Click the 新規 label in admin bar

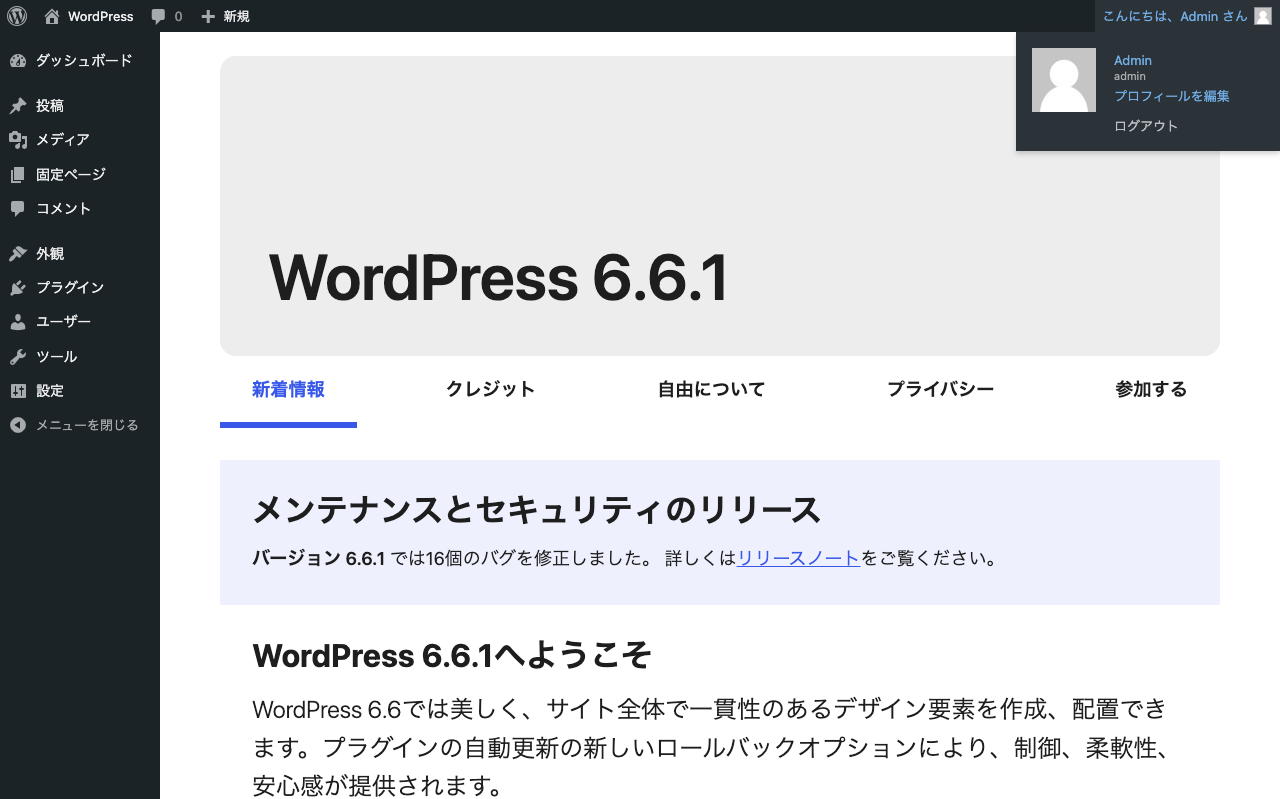(237, 16)
